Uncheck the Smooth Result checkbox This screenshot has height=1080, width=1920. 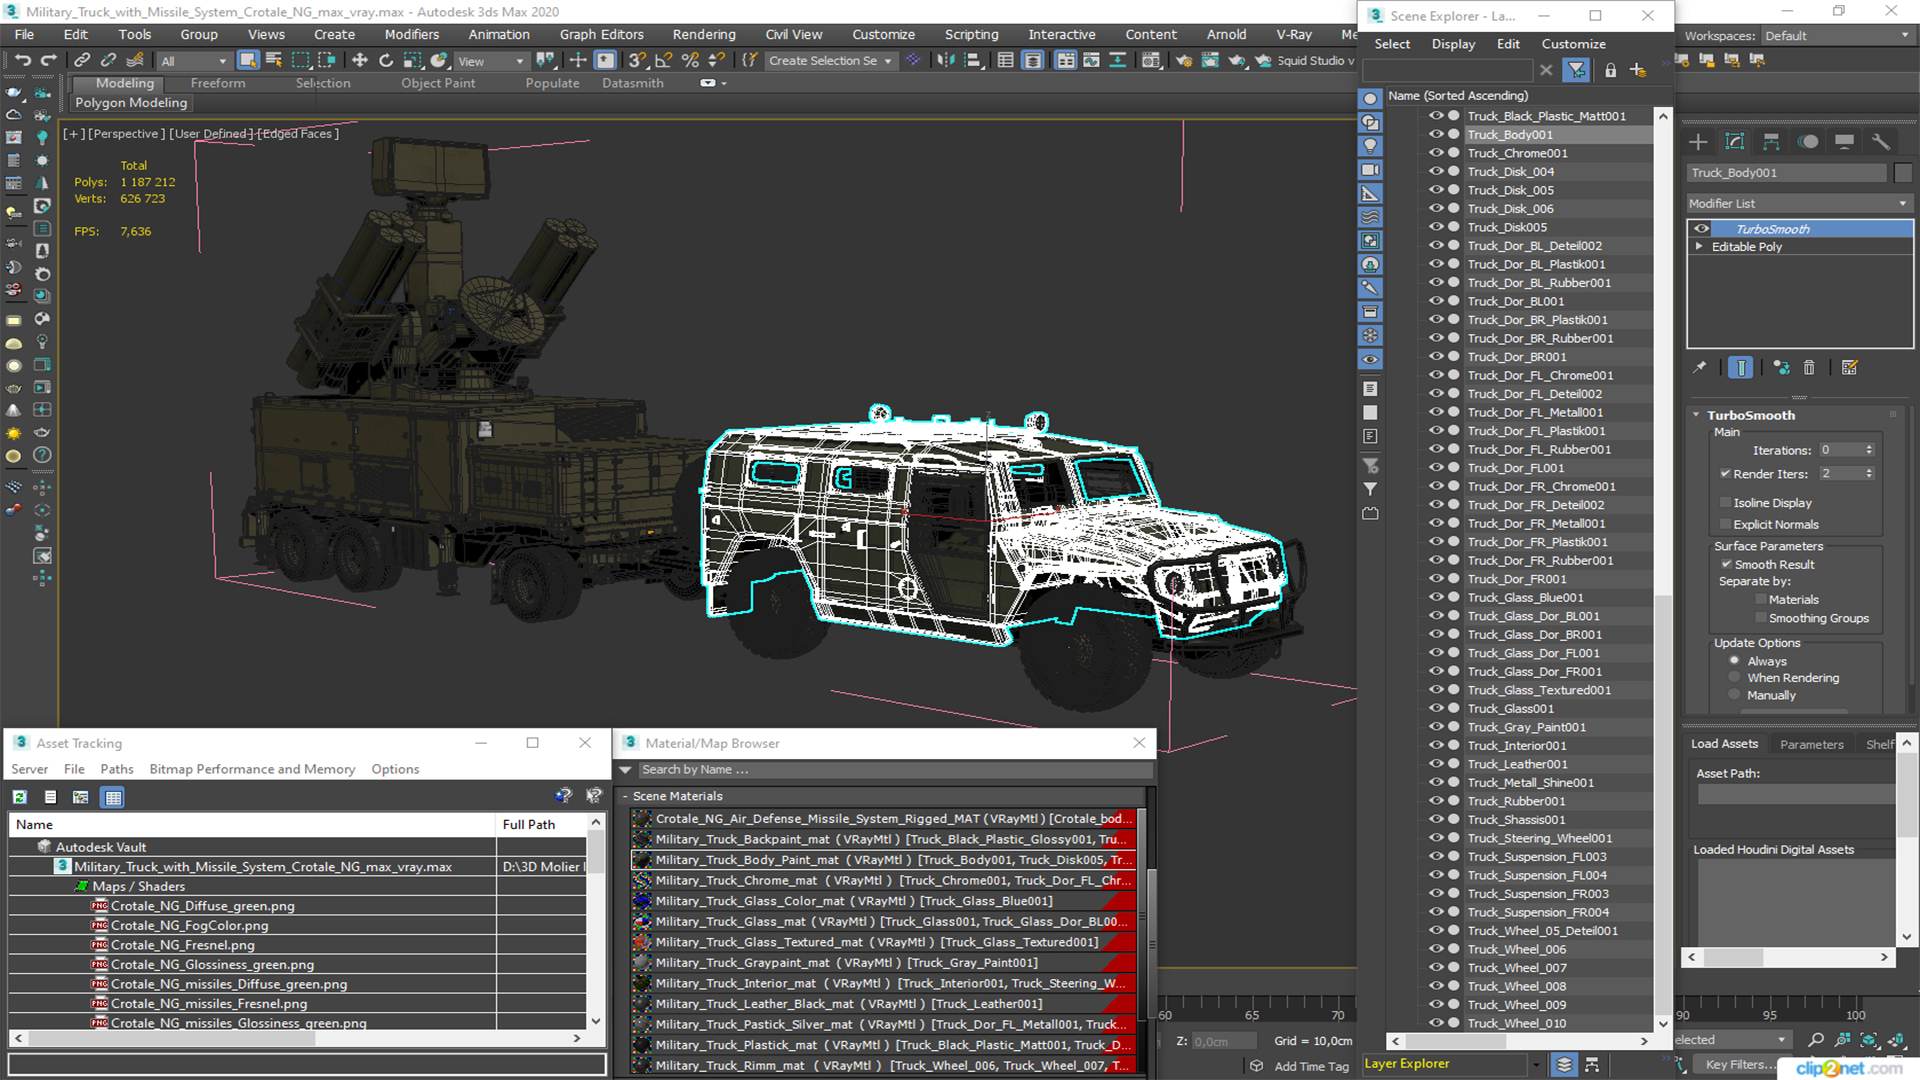click(x=1726, y=565)
